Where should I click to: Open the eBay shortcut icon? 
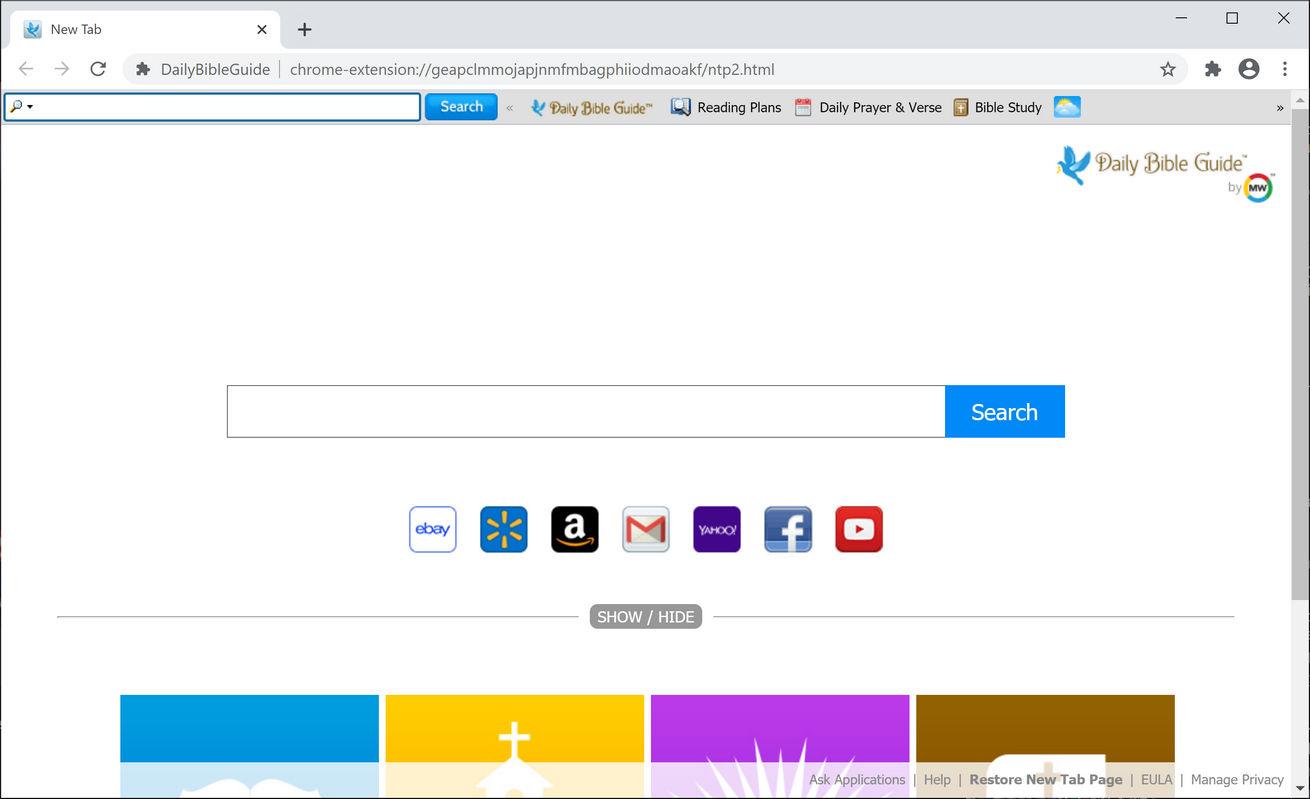point(433,529)
